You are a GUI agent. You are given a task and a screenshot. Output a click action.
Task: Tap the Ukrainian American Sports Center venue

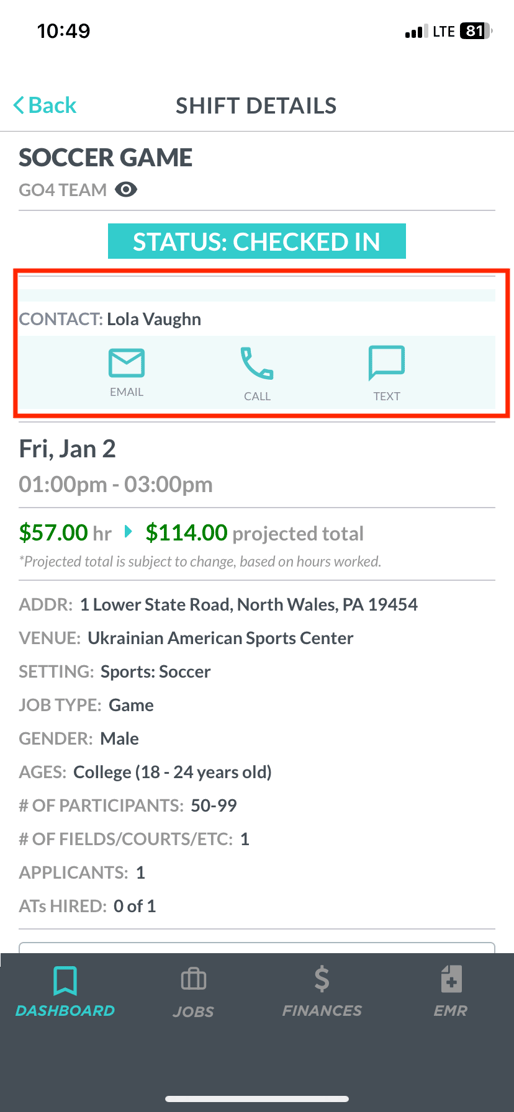tap(220, 638)
